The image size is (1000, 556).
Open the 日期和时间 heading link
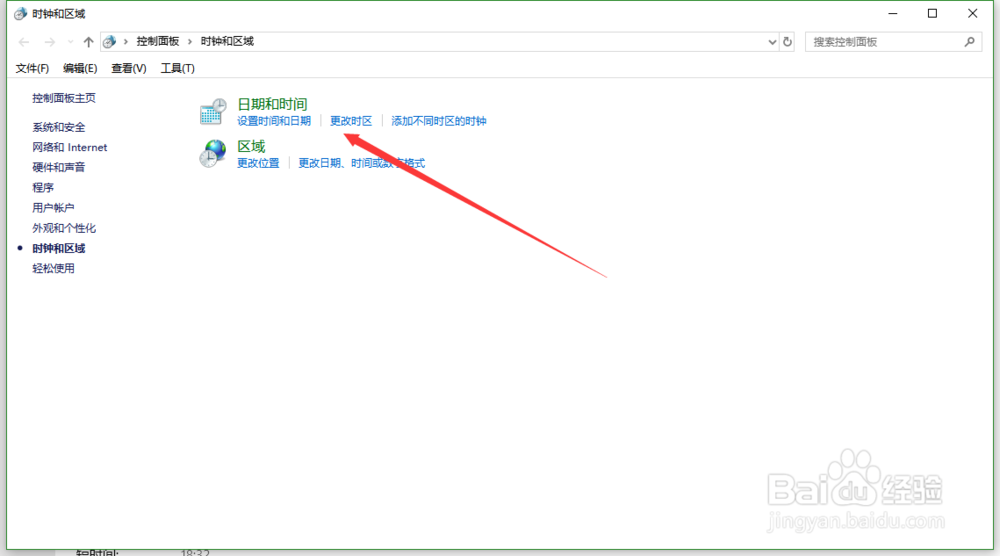(x=272, y=104)
